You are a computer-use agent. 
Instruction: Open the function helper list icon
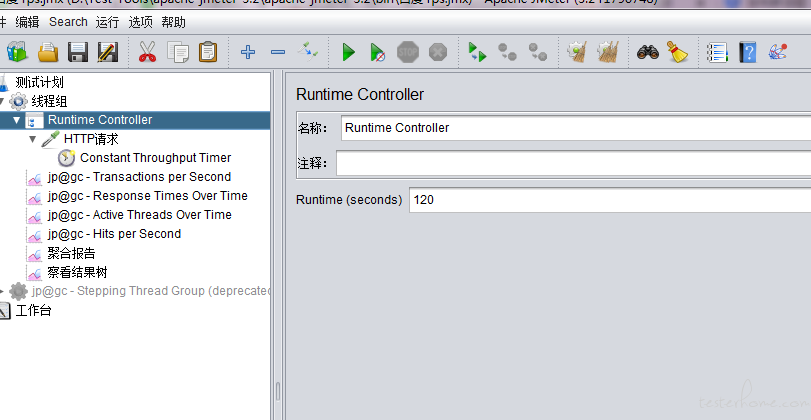716,52
